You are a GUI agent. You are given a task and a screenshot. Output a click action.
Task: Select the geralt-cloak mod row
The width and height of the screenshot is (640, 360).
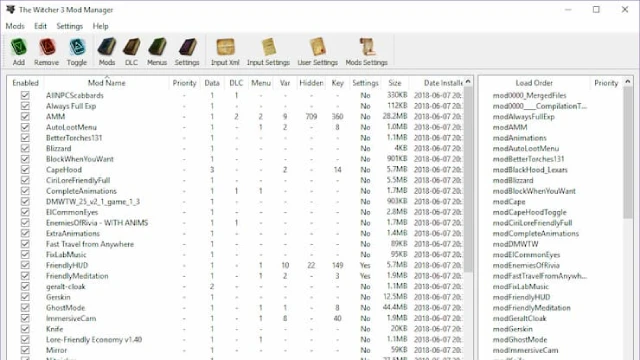[235, 286]
